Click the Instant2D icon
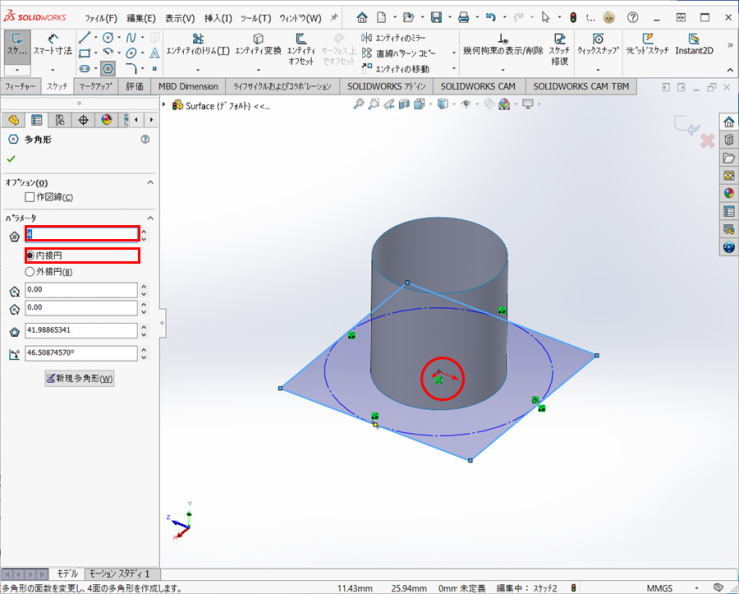Image resolution: width=739 pixels, height=594 pixels. point(694,43)
